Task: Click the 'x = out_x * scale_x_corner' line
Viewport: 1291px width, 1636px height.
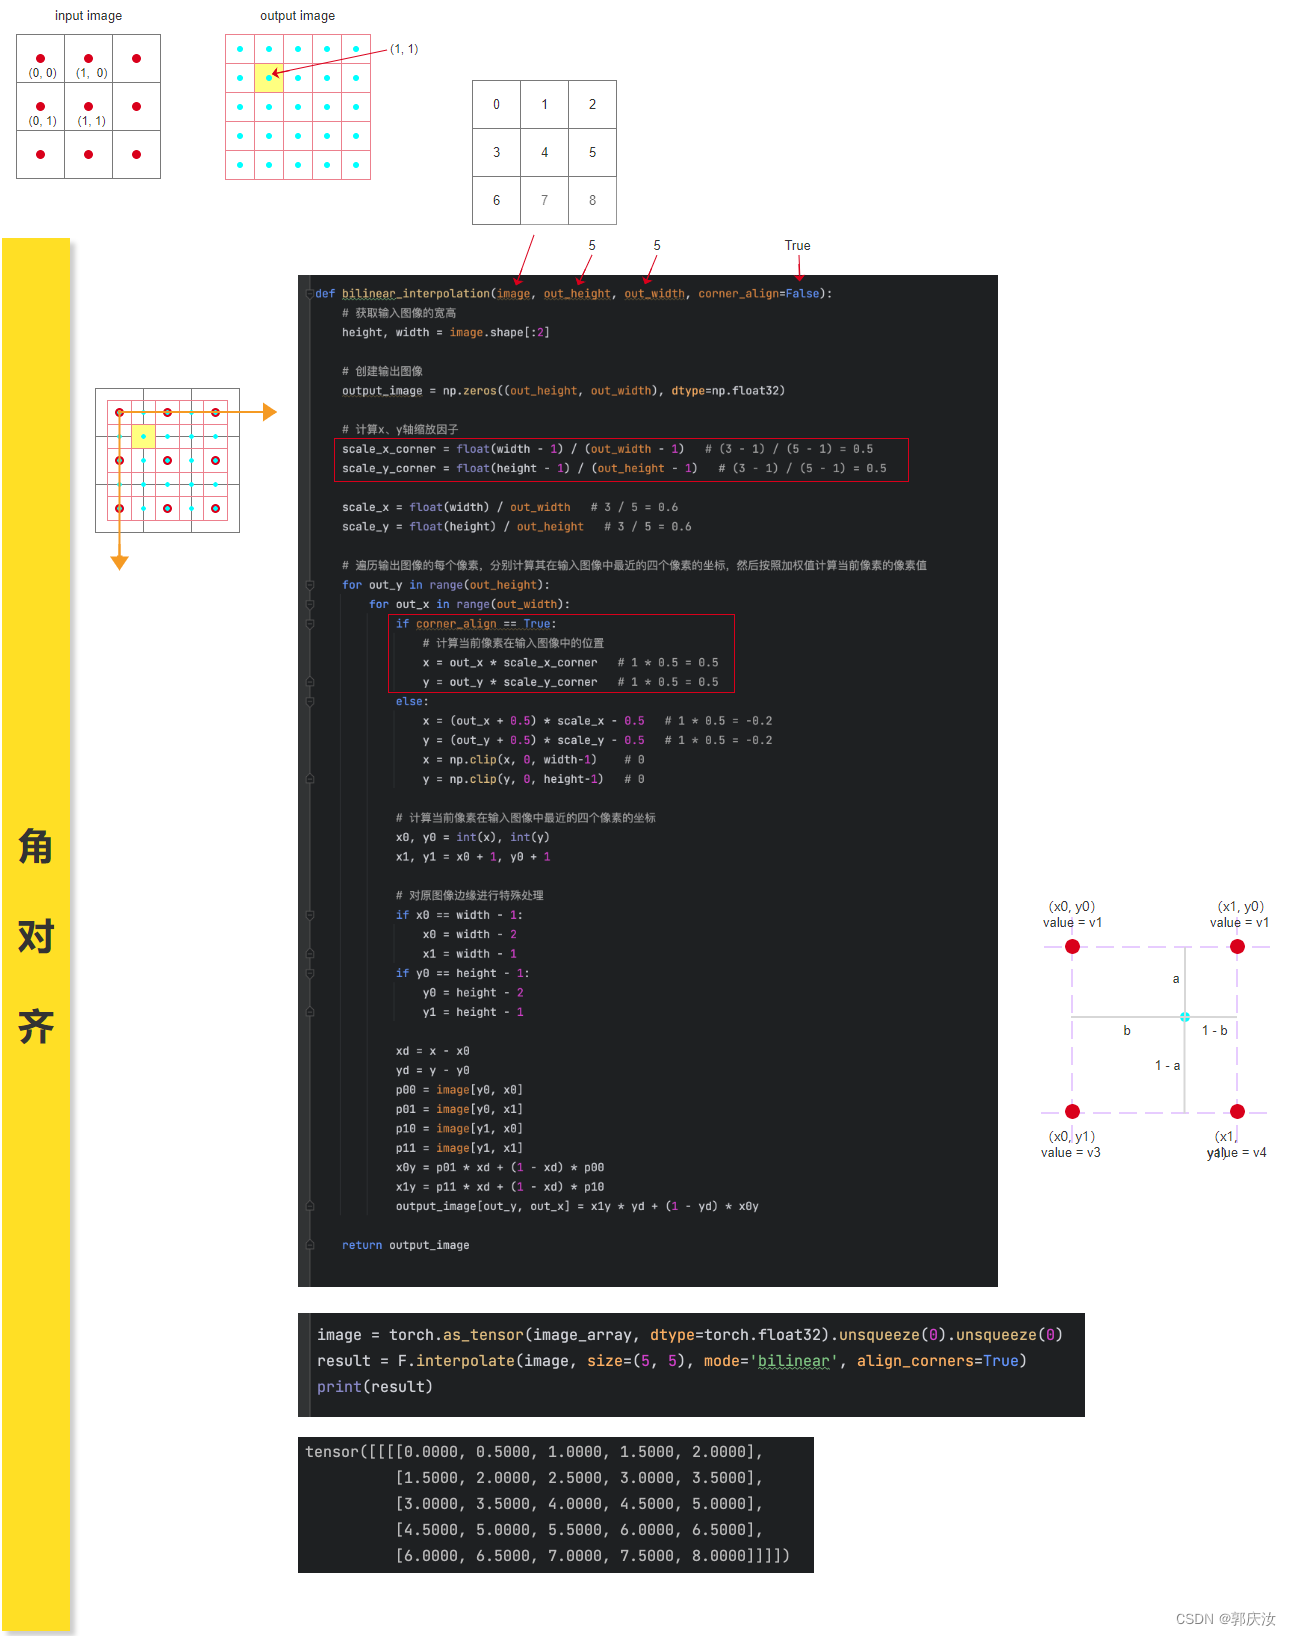Action: coord(570,663)
